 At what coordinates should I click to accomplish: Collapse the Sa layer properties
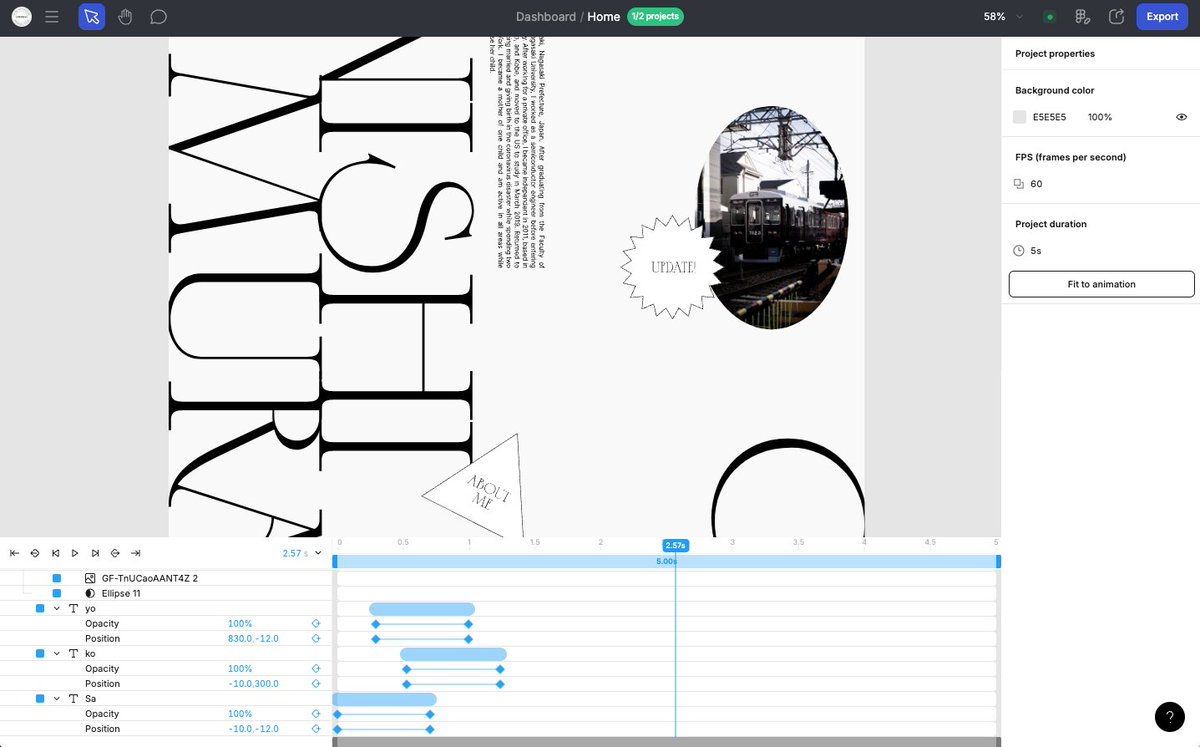pyautogui.click(x=56, y=698)
